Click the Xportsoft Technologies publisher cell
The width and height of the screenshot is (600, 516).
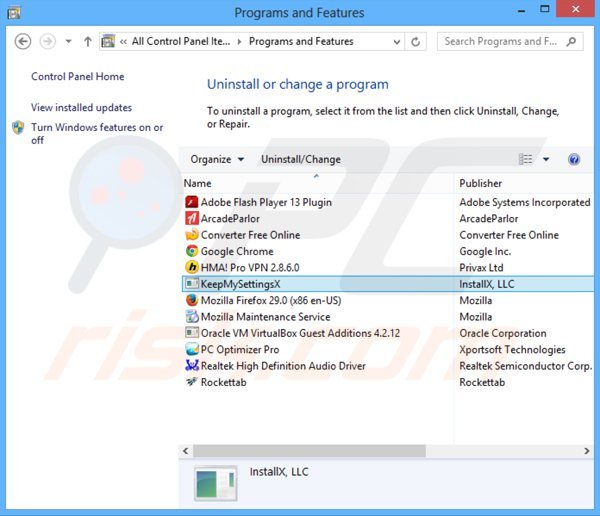(x=512, y=349)
